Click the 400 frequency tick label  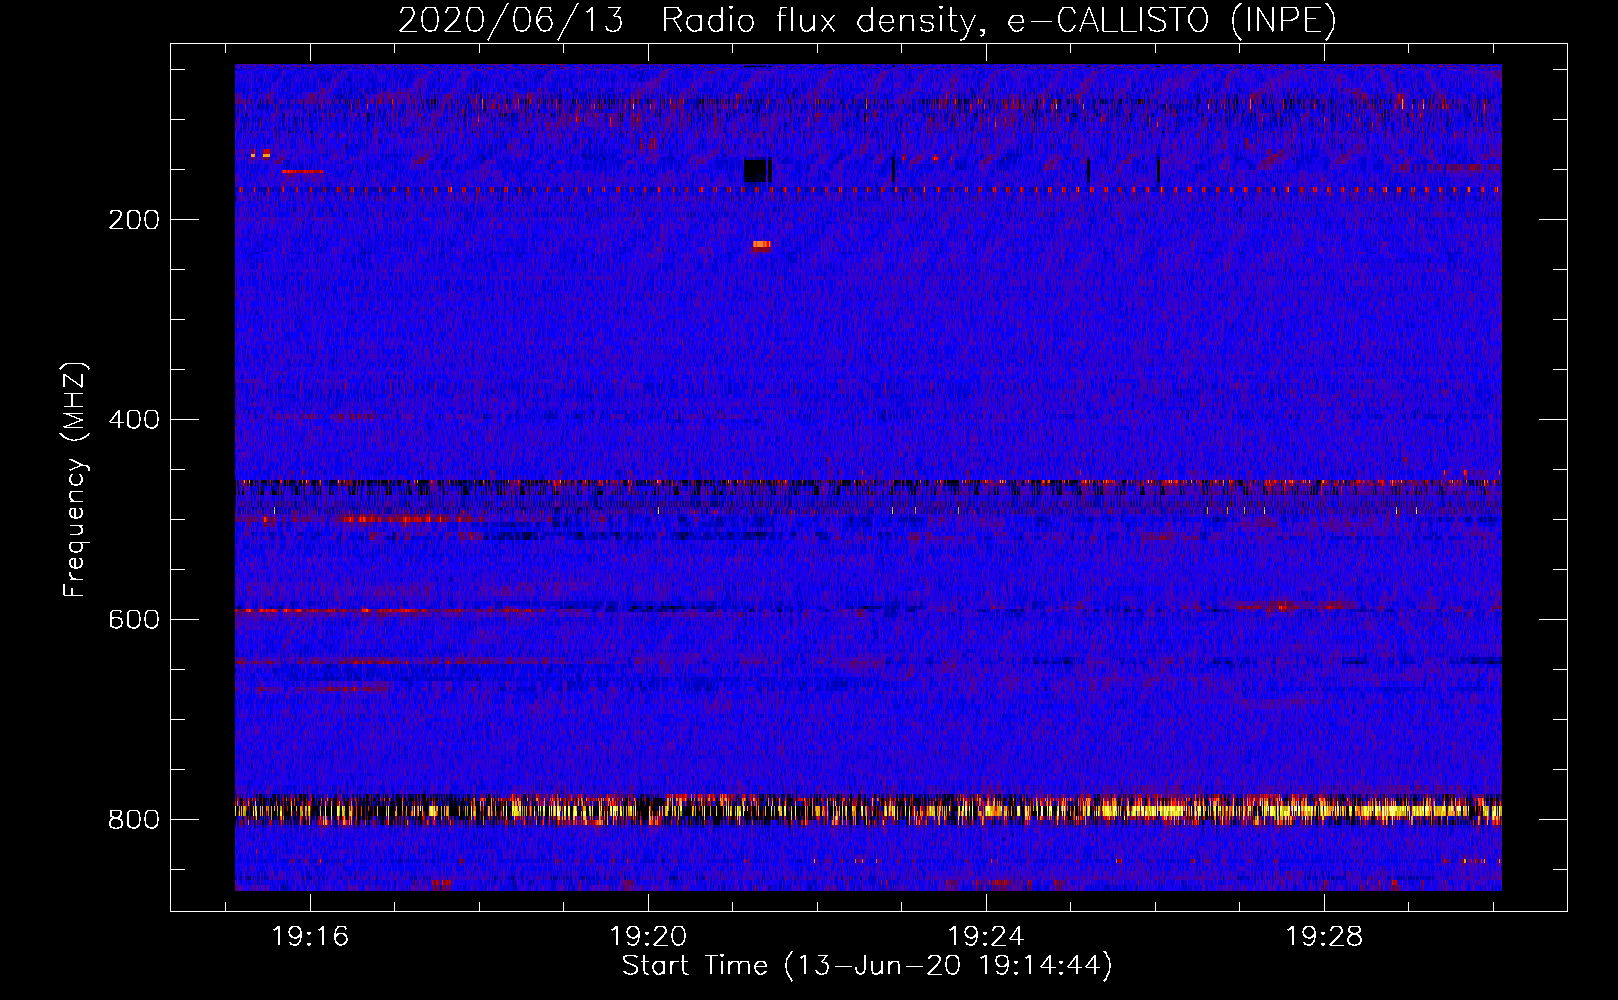134,420
